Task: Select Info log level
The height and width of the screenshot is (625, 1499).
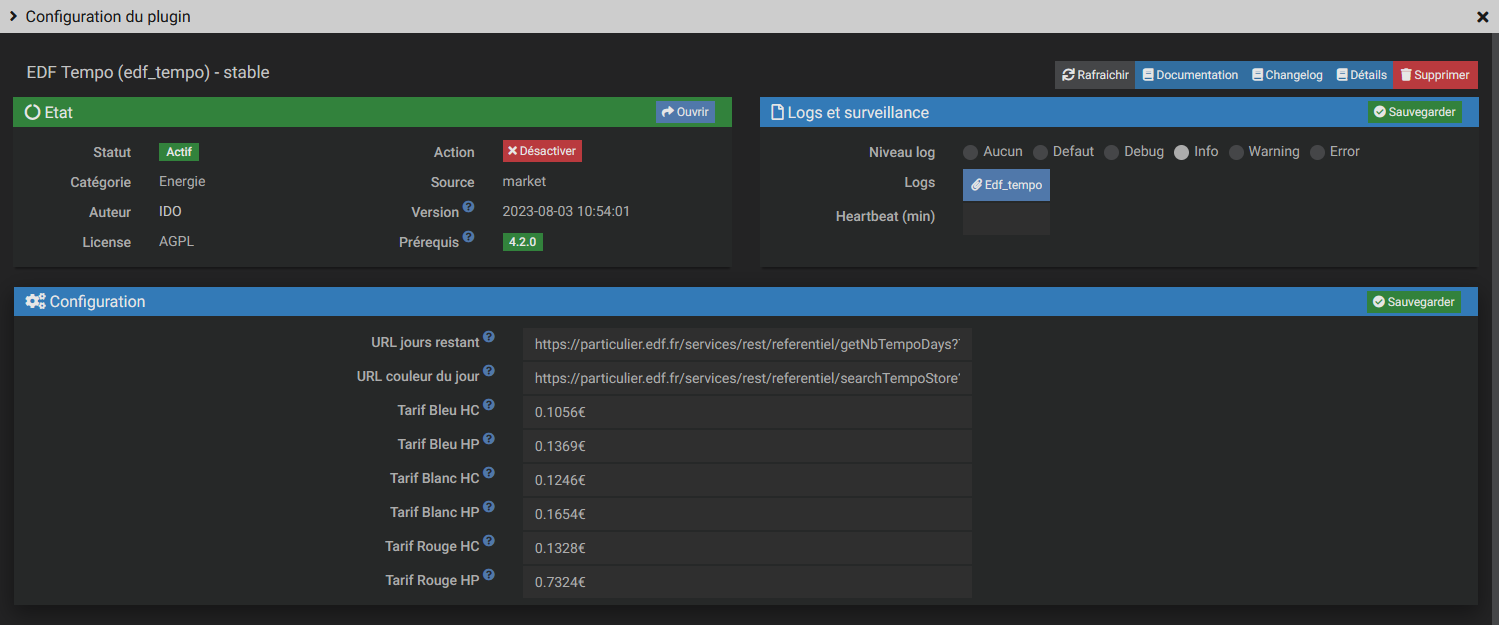Action: 1181,152
